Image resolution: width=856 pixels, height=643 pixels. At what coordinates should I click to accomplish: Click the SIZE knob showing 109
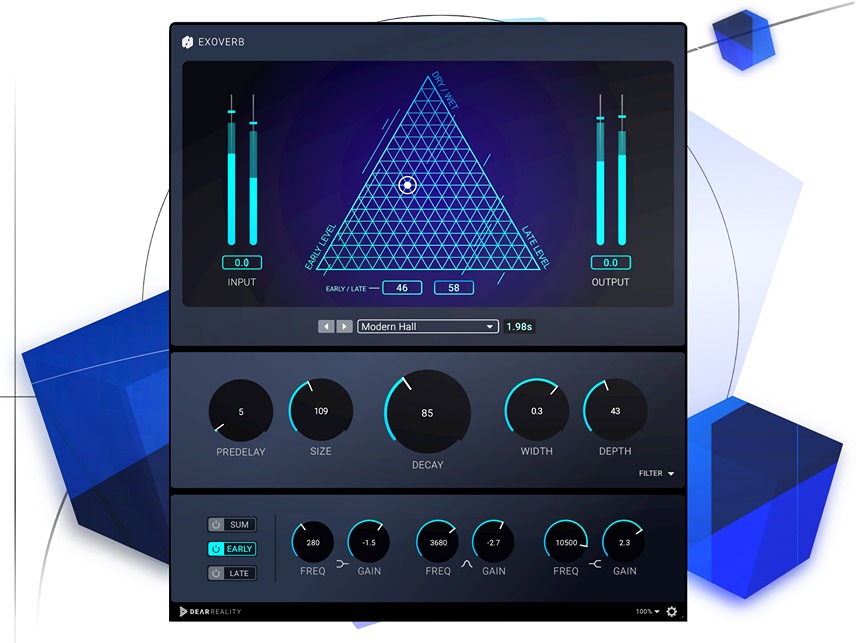point(321,410)
